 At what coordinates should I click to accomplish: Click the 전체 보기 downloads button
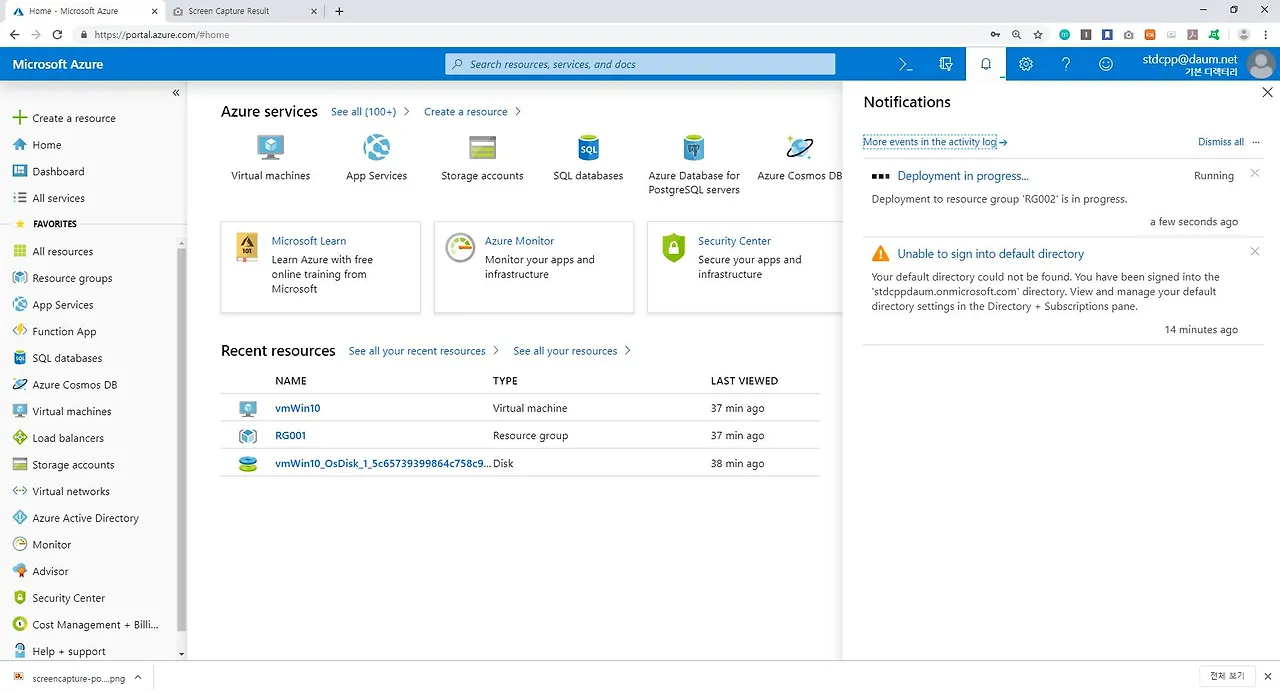1227,677
